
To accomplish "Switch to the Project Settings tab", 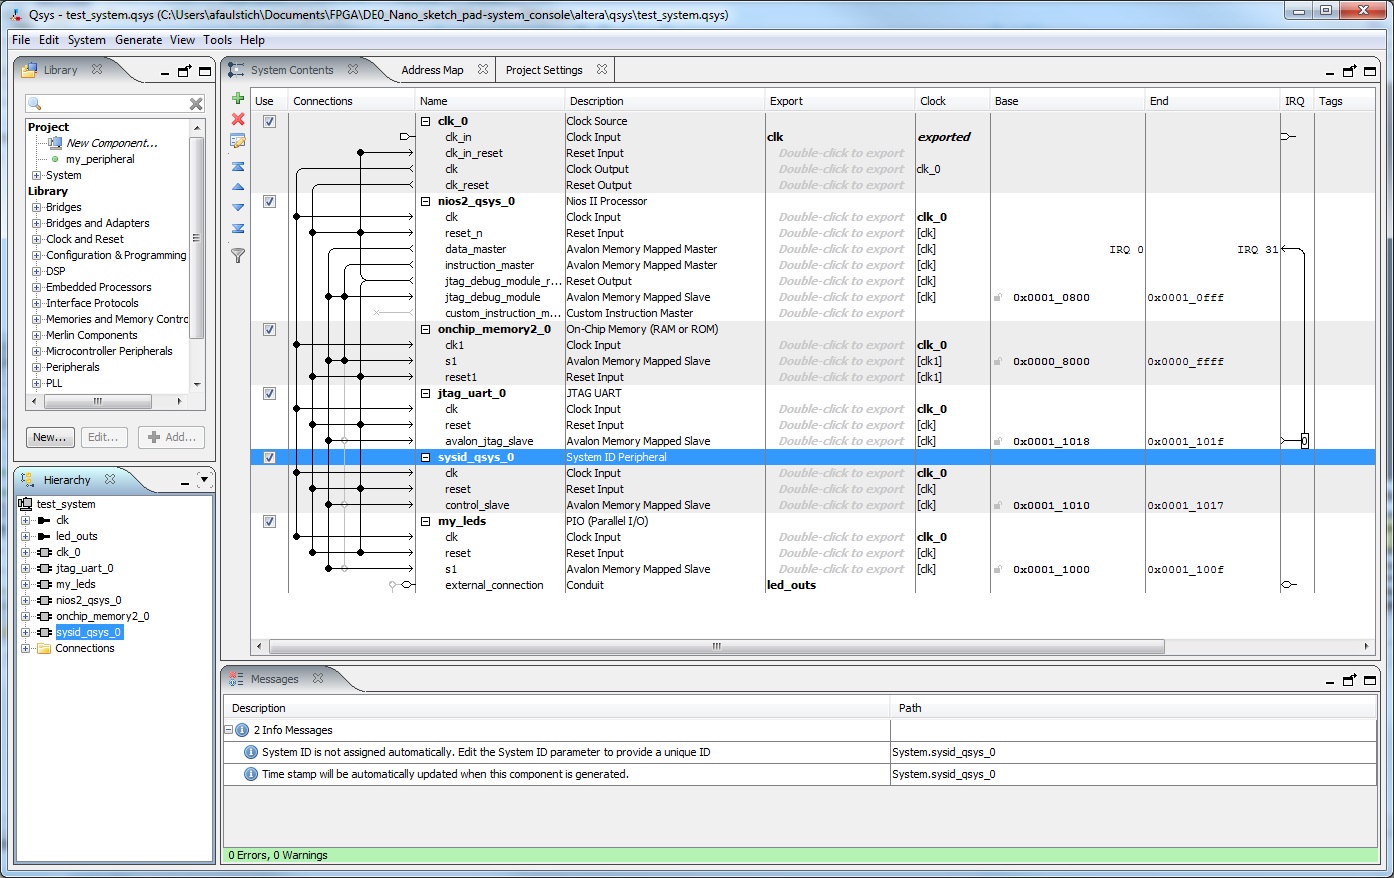I will point(544,70).
